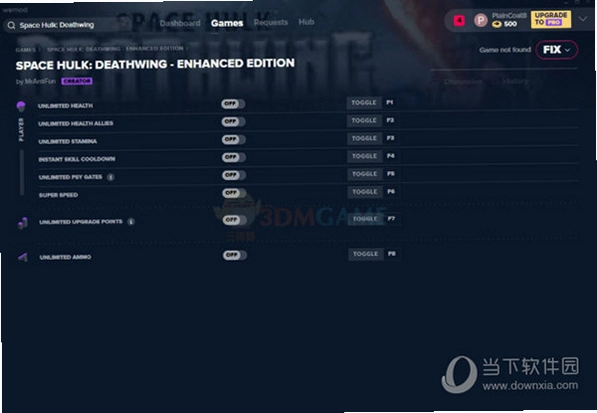Toggle Unlimited Ammo on

pyautogui.click(x=235, y=255)
